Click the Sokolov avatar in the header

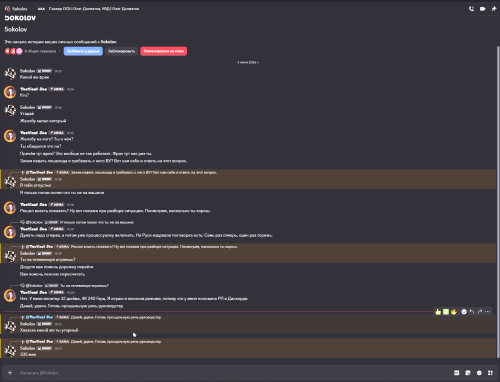click(7, 9)
